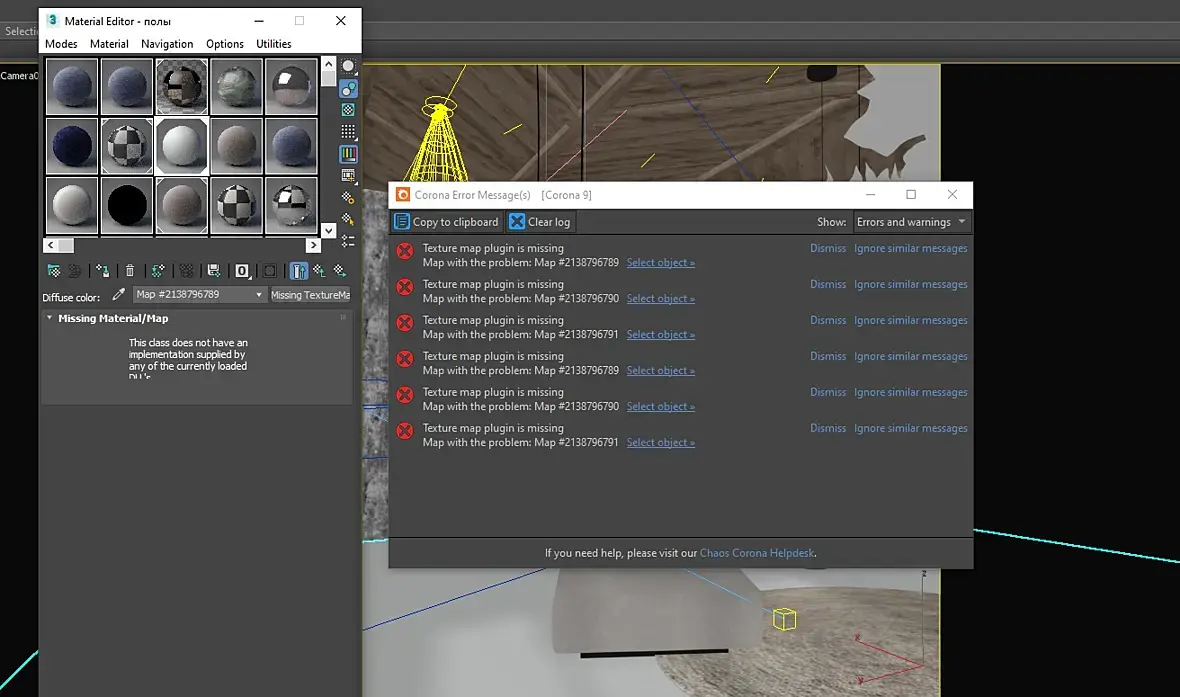Click the Go to Parent icon
Image resolution: width=1180 pixels, height=697 pixels.
click(320, 271)
